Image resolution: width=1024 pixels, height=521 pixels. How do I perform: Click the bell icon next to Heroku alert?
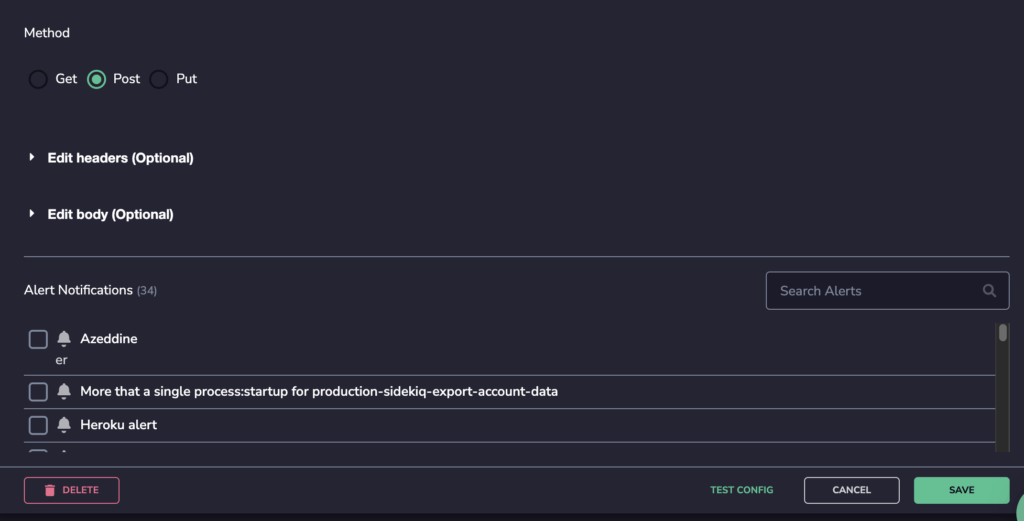(x=63, y=424)
